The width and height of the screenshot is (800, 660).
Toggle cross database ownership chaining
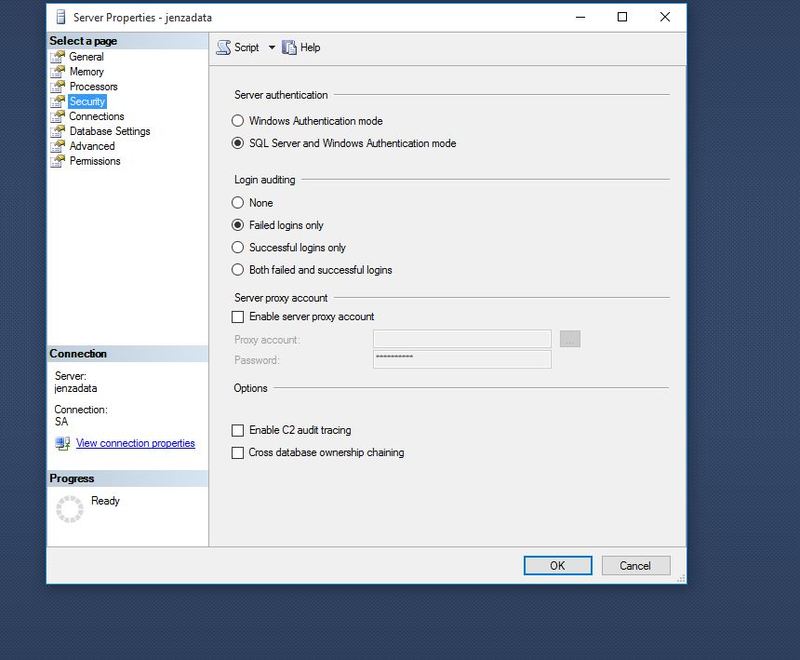click(x=238, y=452)
